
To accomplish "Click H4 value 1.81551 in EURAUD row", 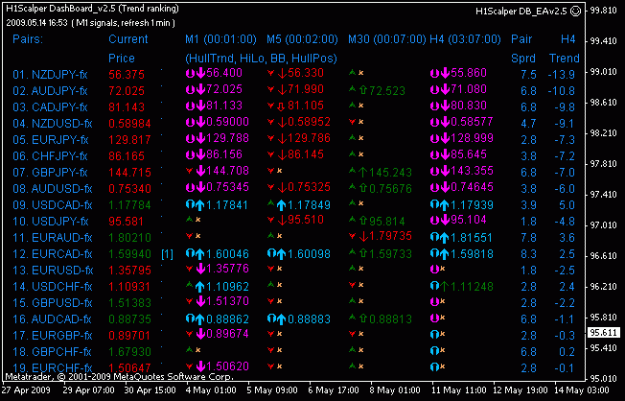I will pyautogui.click(x=472, y=238).
